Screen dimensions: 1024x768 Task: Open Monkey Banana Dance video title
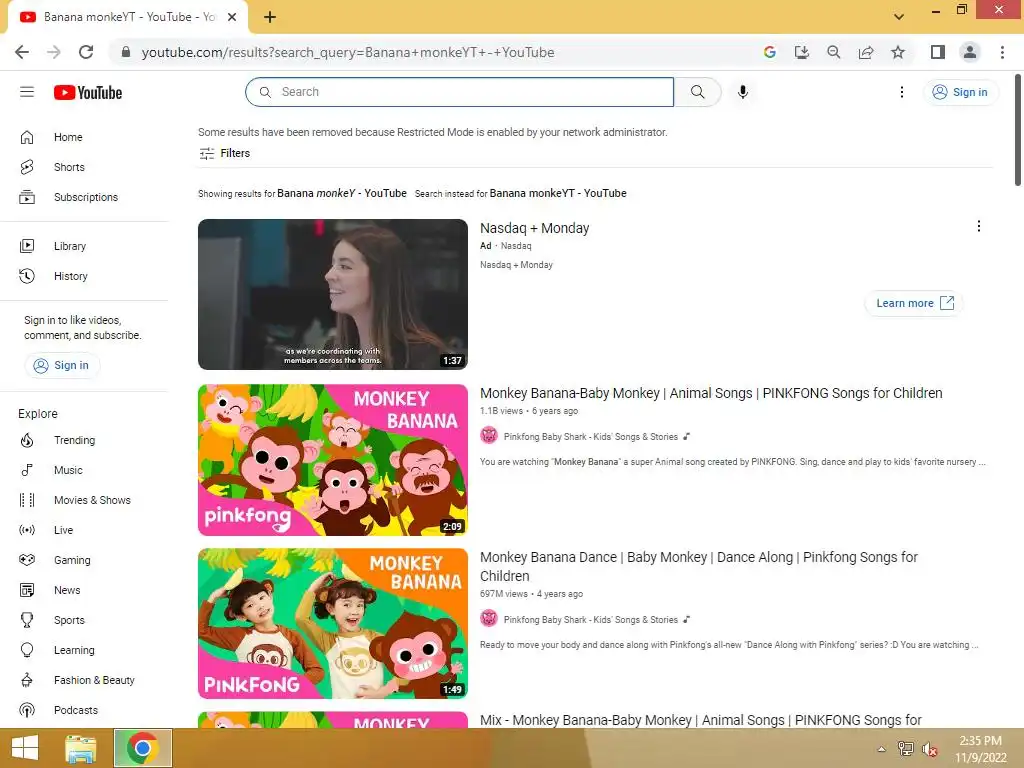pos(699,566)
